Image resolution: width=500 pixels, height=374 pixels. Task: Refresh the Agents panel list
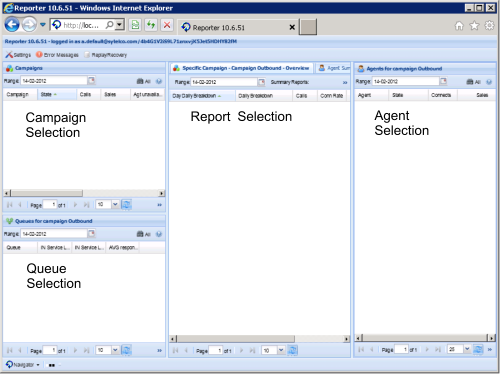click(478, 349)
